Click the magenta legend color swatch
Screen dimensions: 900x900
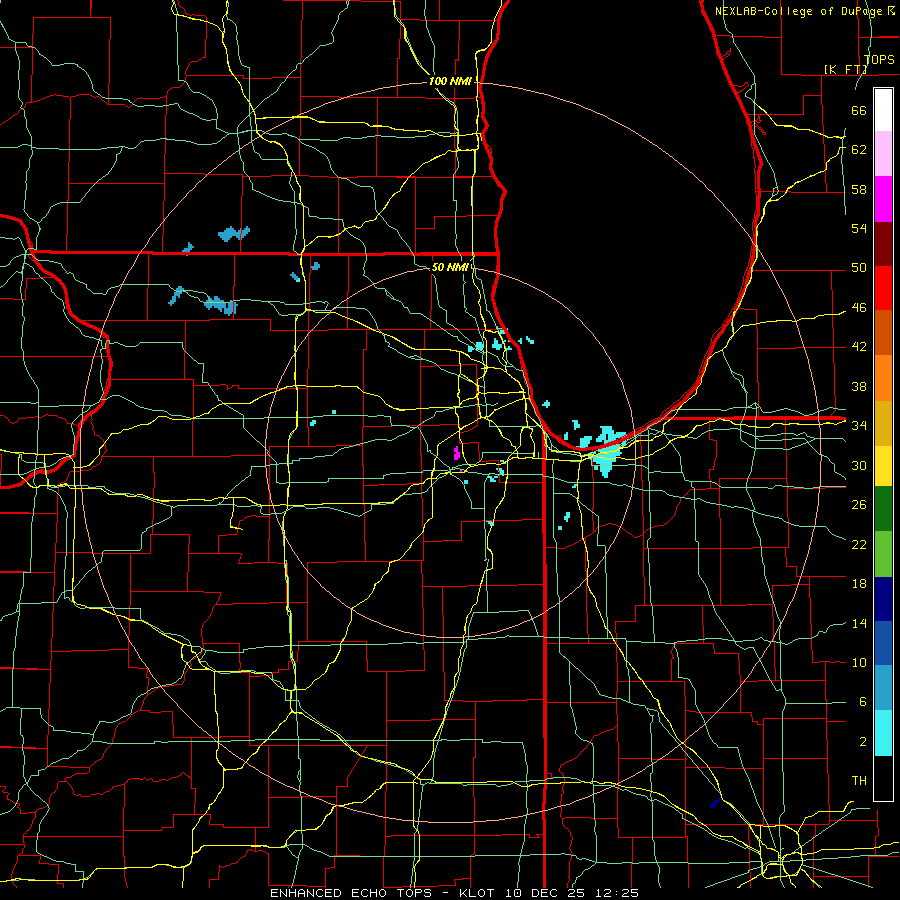tap(883, 199)
